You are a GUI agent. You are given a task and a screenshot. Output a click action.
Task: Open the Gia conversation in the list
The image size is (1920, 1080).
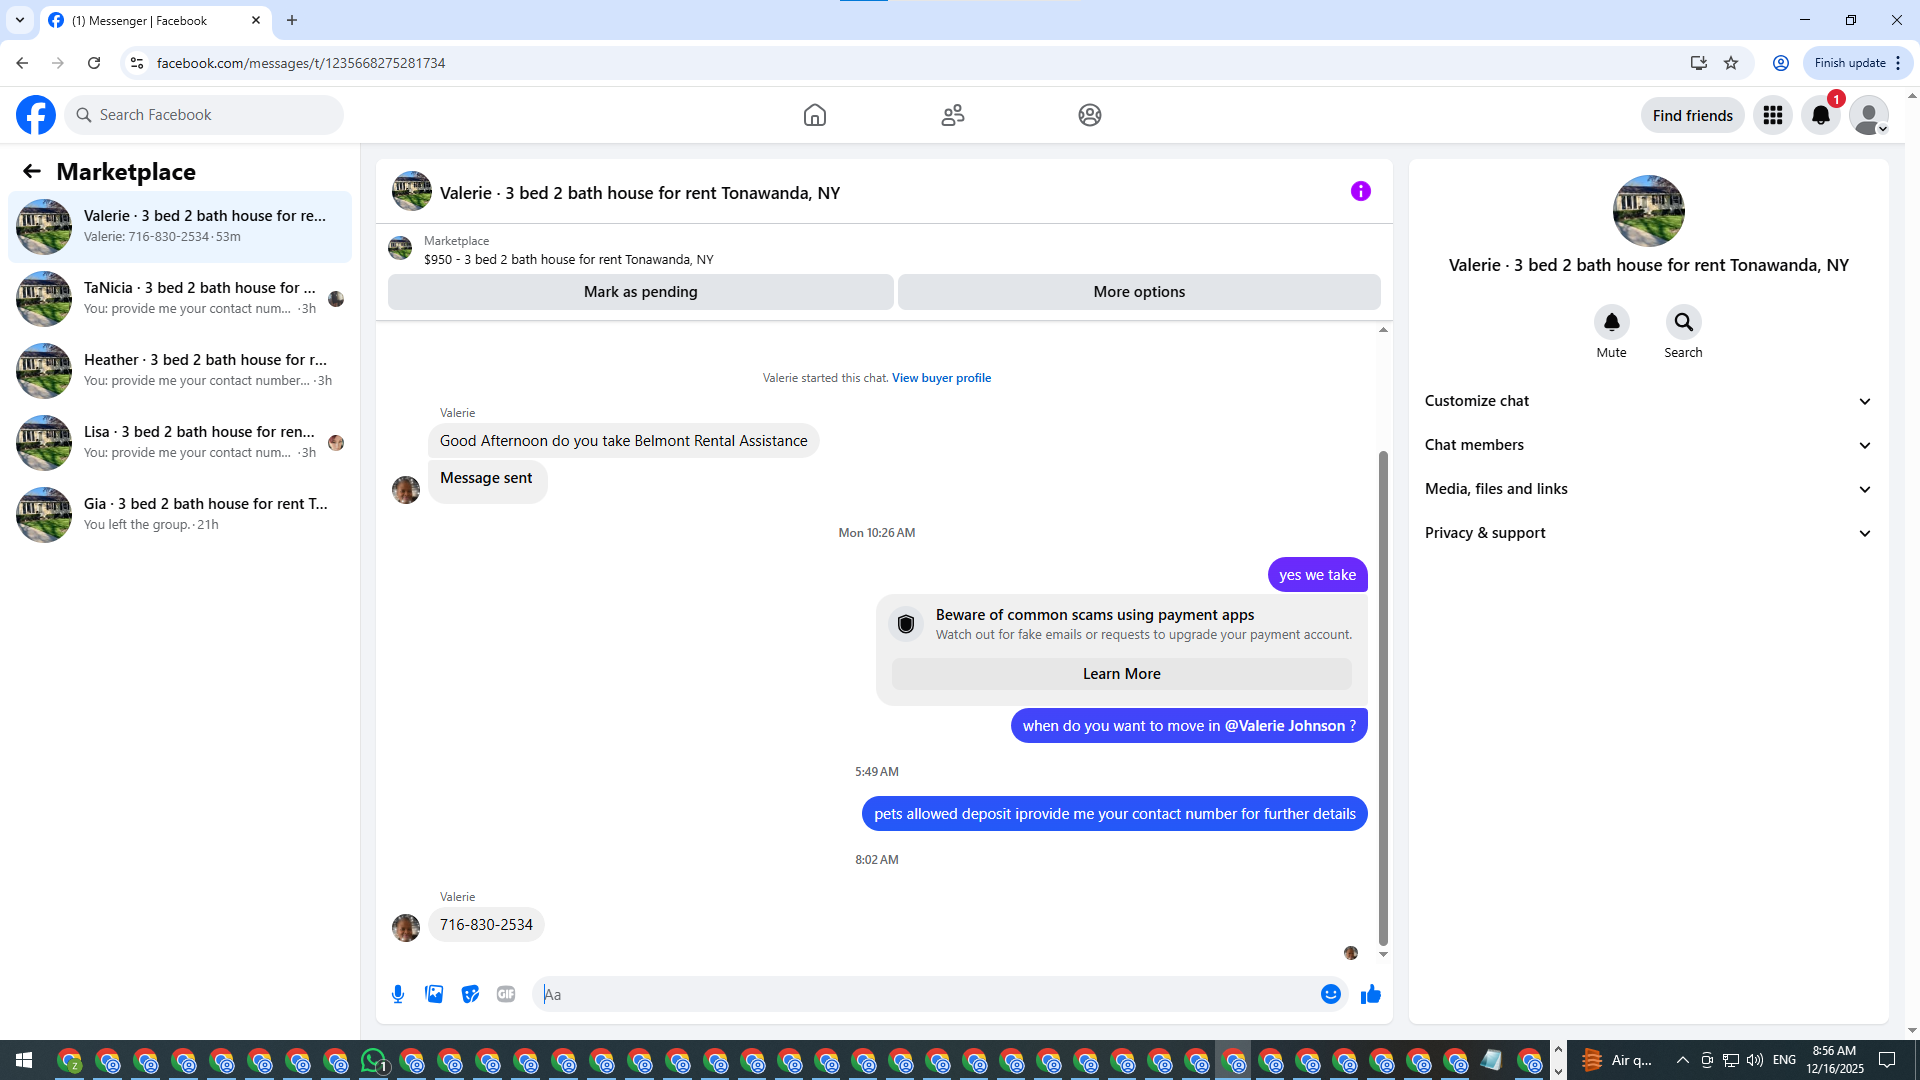pyautogui.click(x=180, y=515)
